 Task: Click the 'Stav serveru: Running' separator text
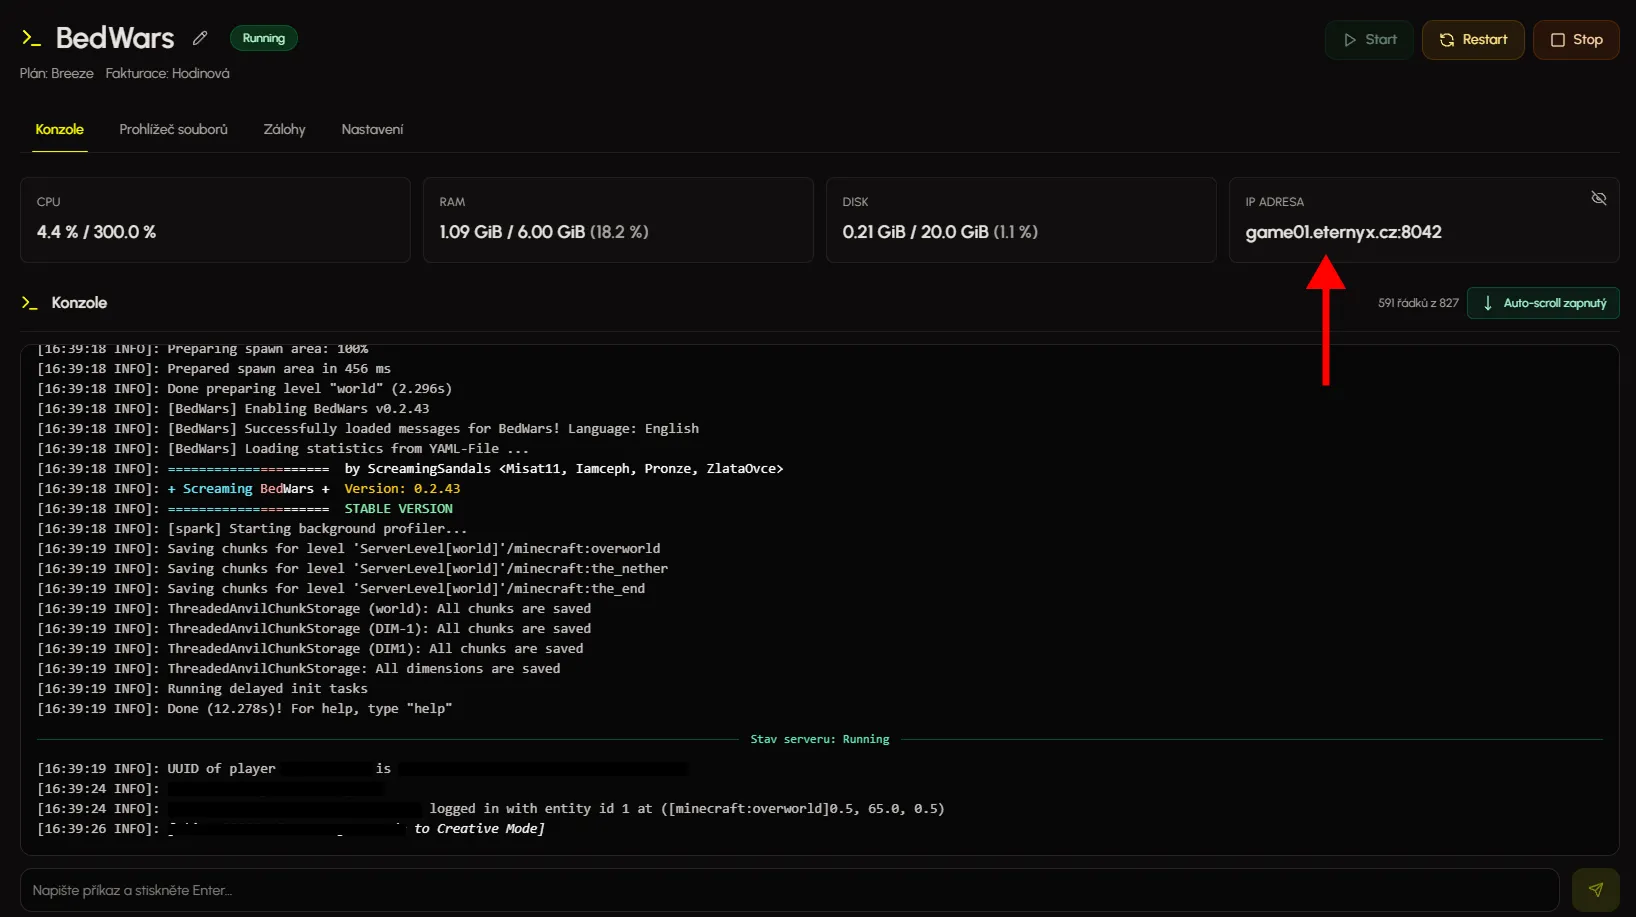click(x=820, y=739)
